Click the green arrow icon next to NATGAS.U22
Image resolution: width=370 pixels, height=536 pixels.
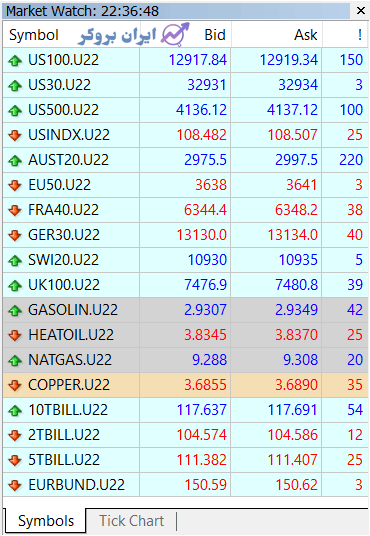pyautogui.click(x=15, y=360)
